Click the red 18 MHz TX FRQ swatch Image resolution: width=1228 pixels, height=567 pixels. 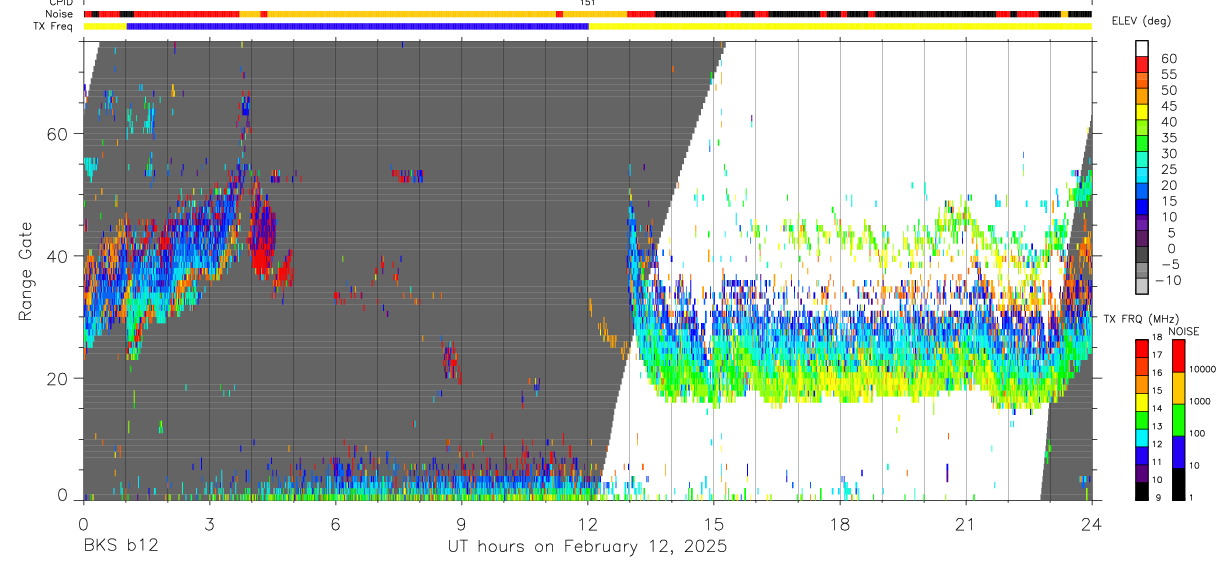click(1142, 347)
